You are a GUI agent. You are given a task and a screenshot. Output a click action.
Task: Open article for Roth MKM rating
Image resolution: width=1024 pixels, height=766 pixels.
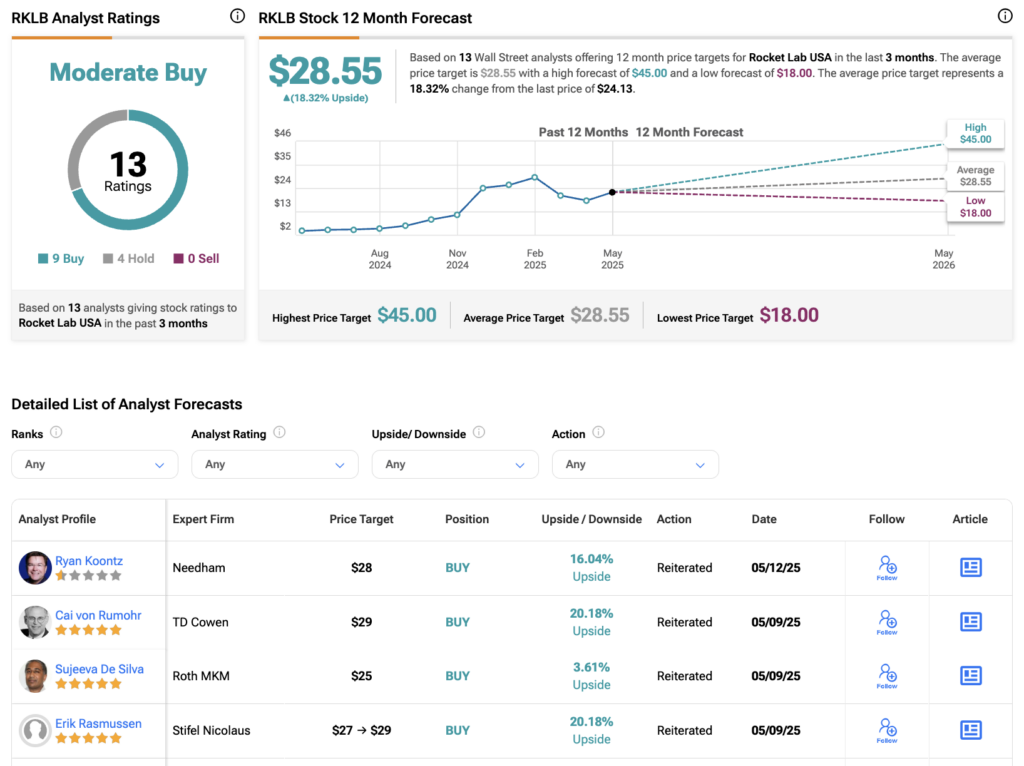click(x=970, y=676)
